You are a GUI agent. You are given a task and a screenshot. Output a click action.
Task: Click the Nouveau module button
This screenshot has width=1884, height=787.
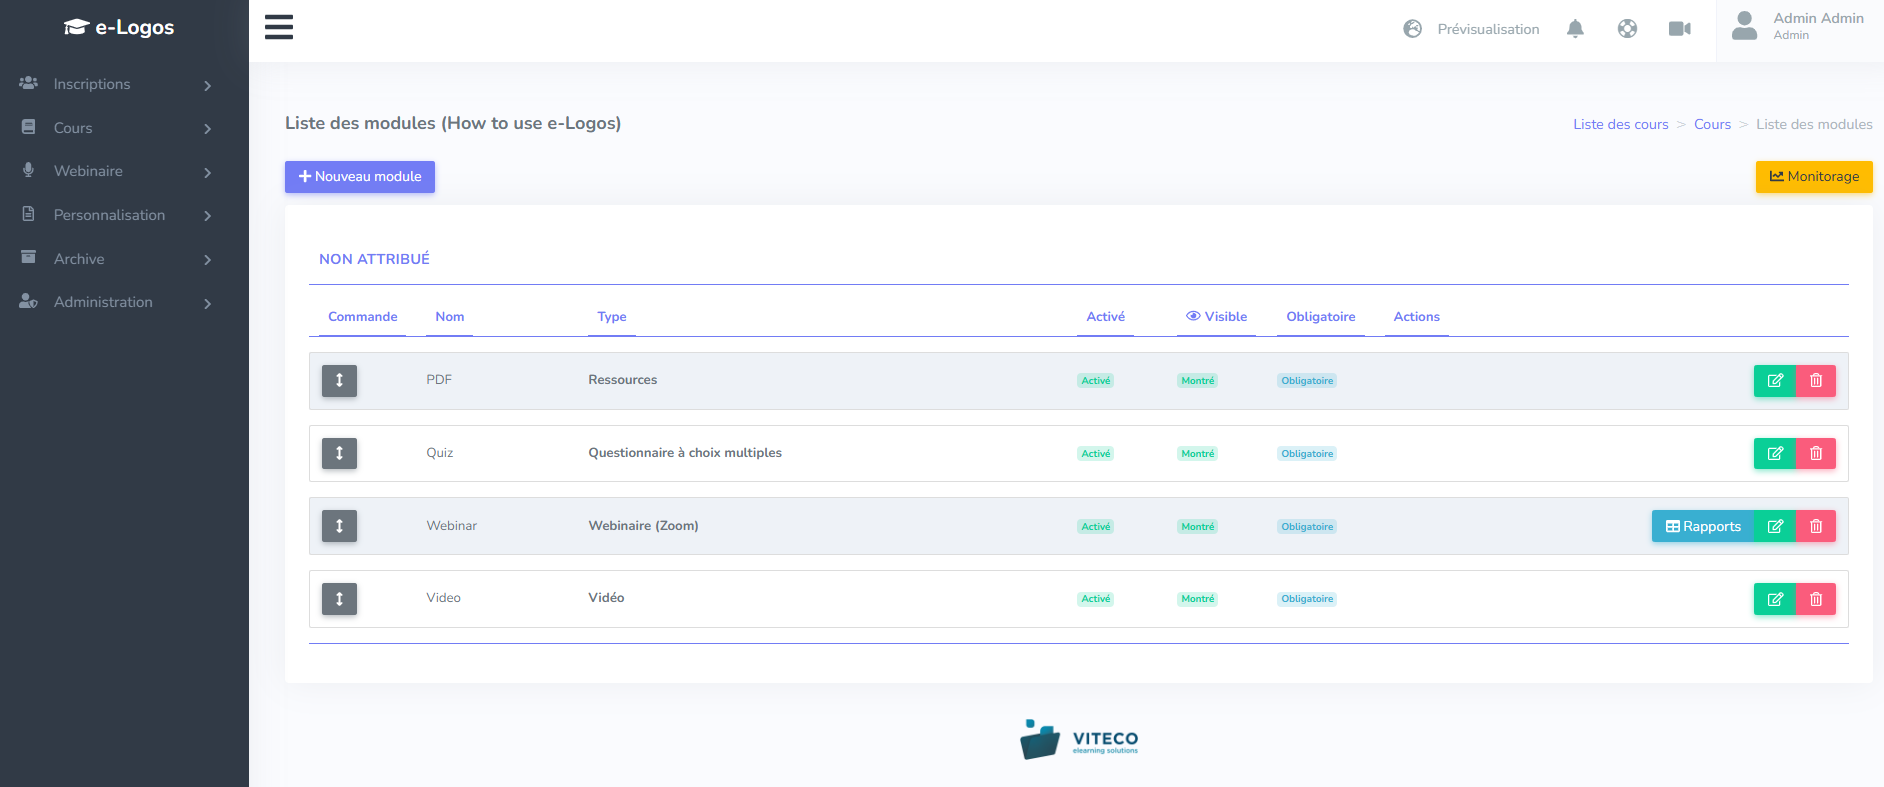coord(360,177)
